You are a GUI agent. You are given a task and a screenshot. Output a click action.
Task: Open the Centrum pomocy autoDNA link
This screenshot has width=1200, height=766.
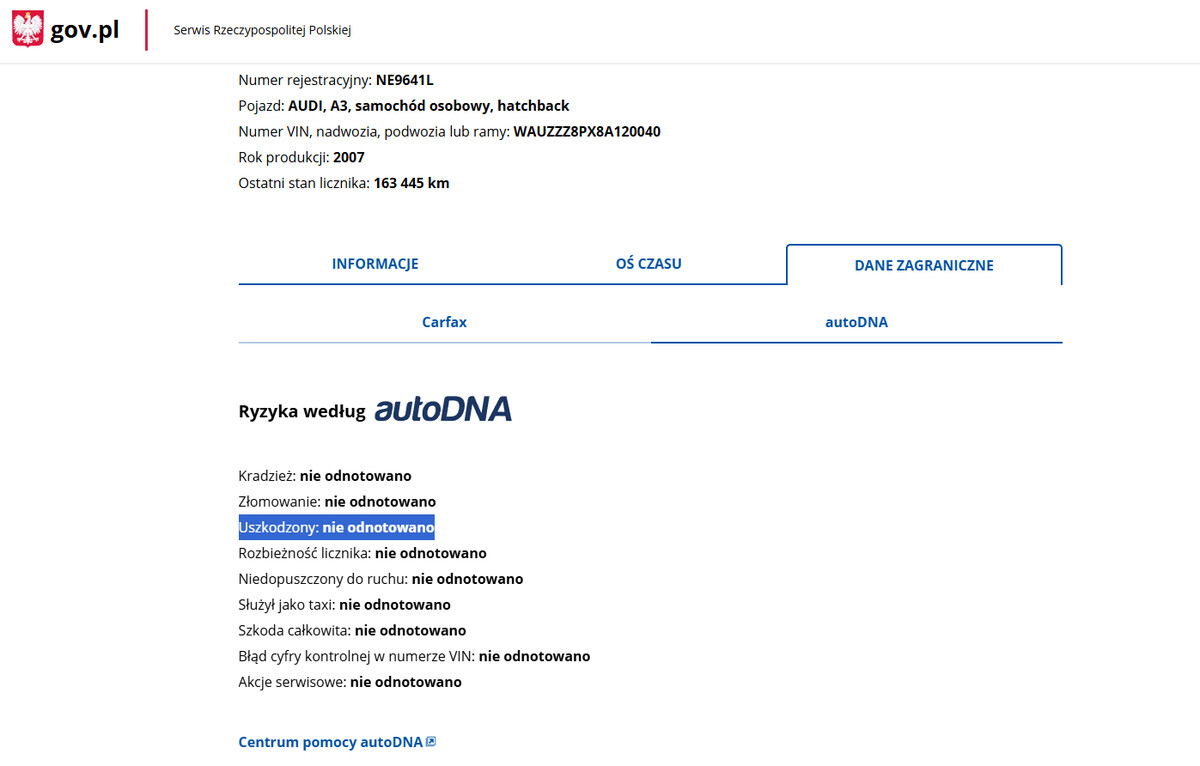[x=330, y=742]
